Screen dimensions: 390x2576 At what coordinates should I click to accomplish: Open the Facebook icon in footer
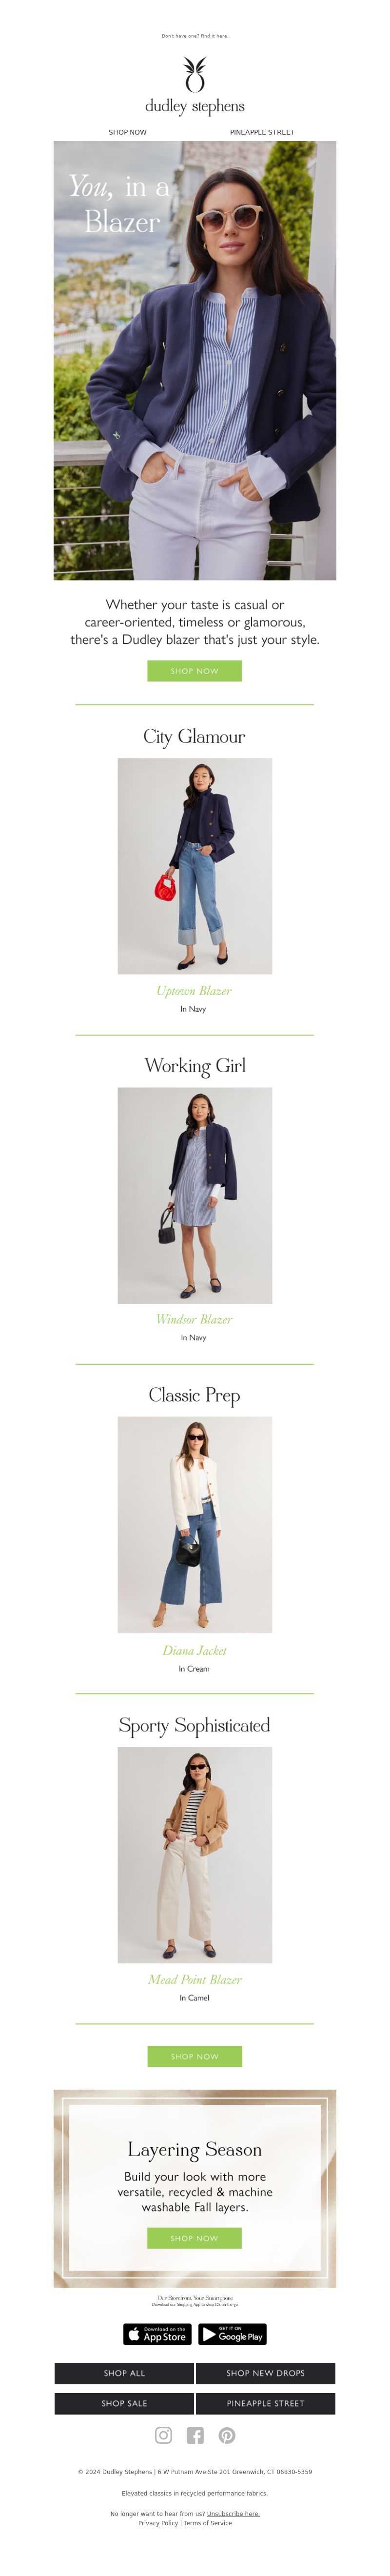(195, 2435)
